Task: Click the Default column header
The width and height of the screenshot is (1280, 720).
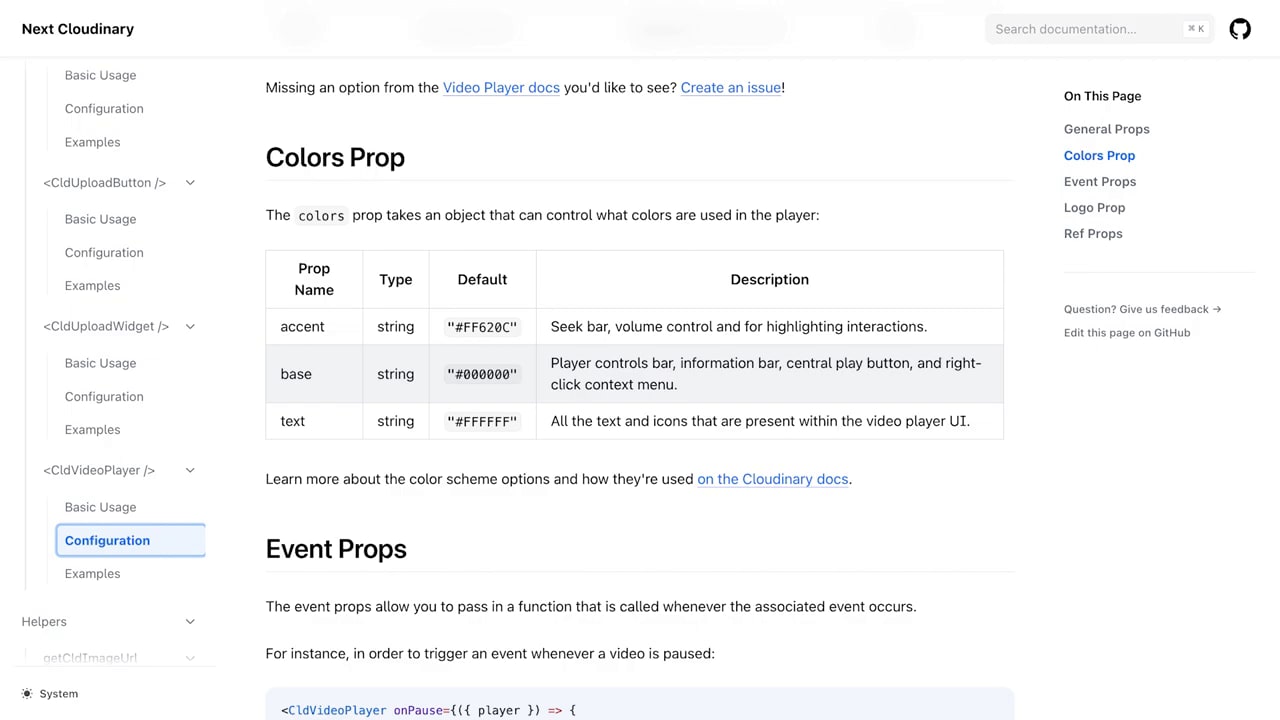Action: pos(482,280)
